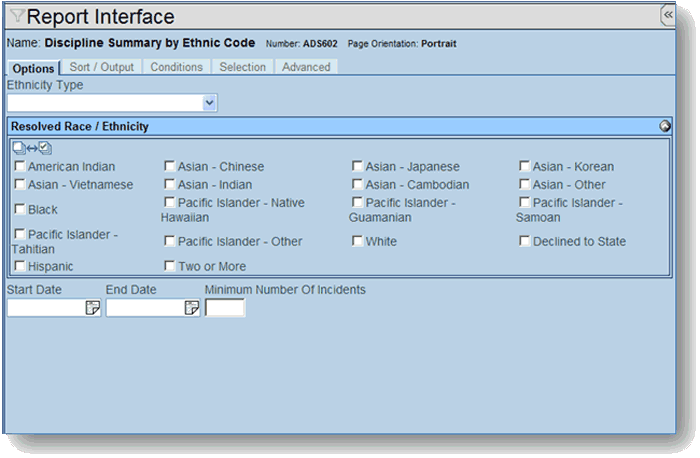Check the Hispanic checkbox
This screenshot has height=458, width=700.
tap(20, 266)
